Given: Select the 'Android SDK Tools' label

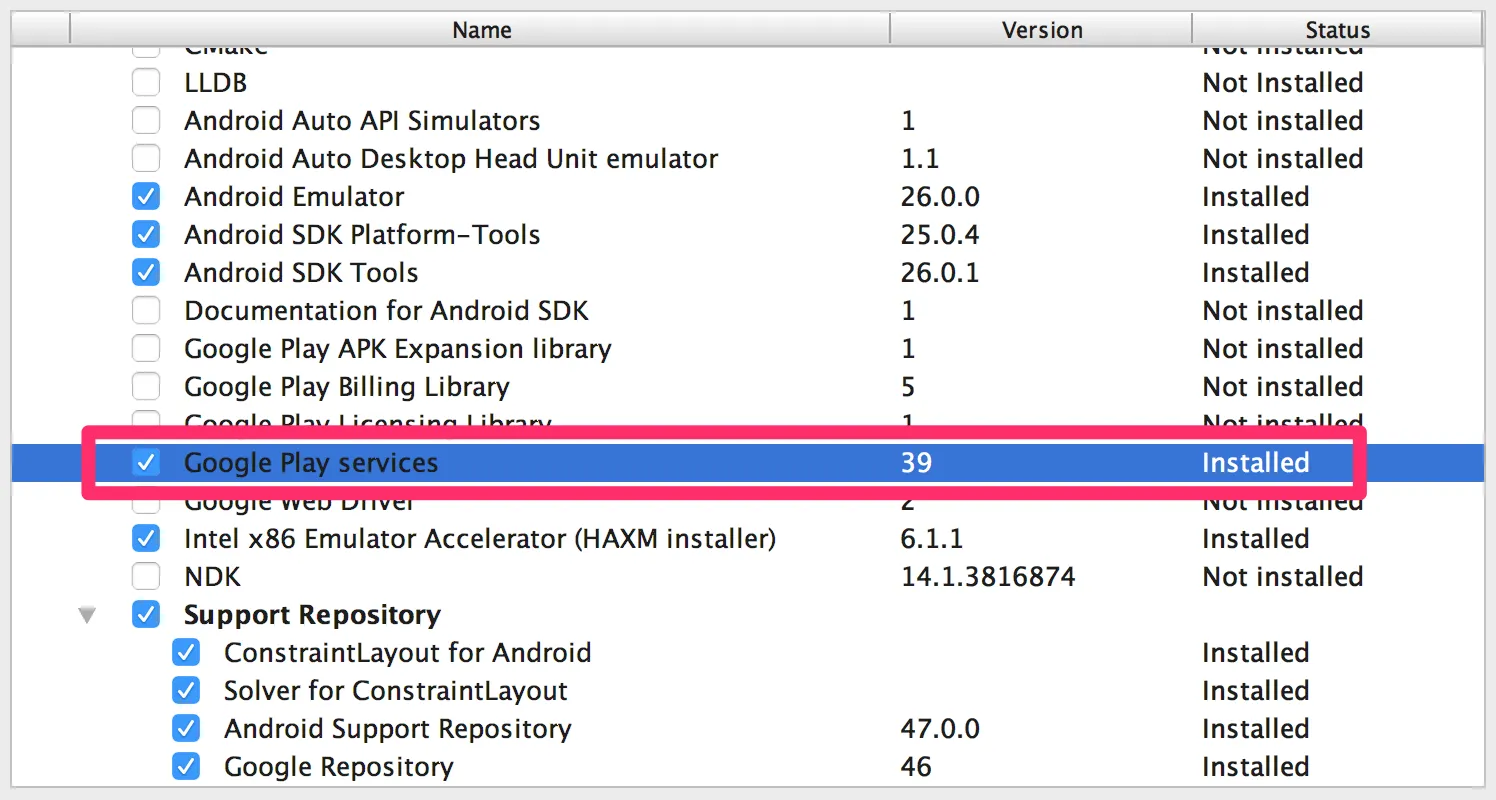Looking at the screenshot, I should click(x=301, y=273).
